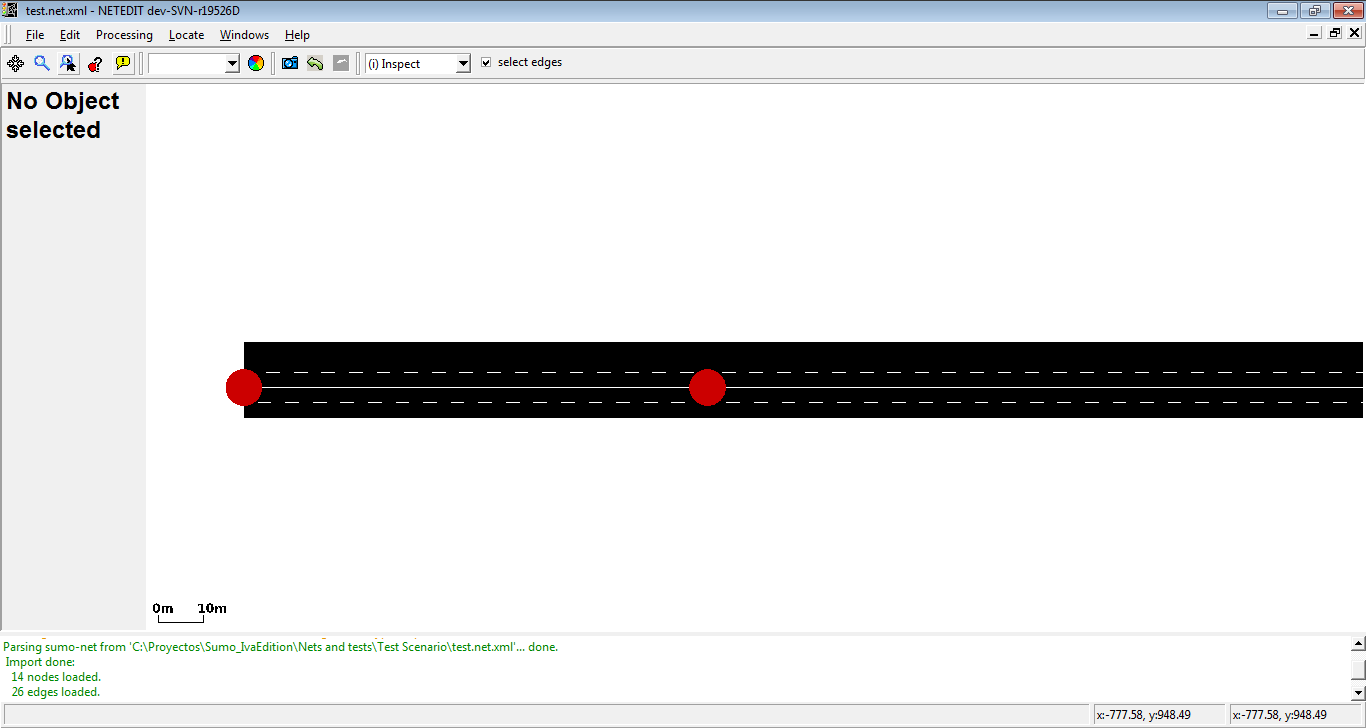Expand the Inspect mode dropdown

pyautogui.click(x=462, y=64)
